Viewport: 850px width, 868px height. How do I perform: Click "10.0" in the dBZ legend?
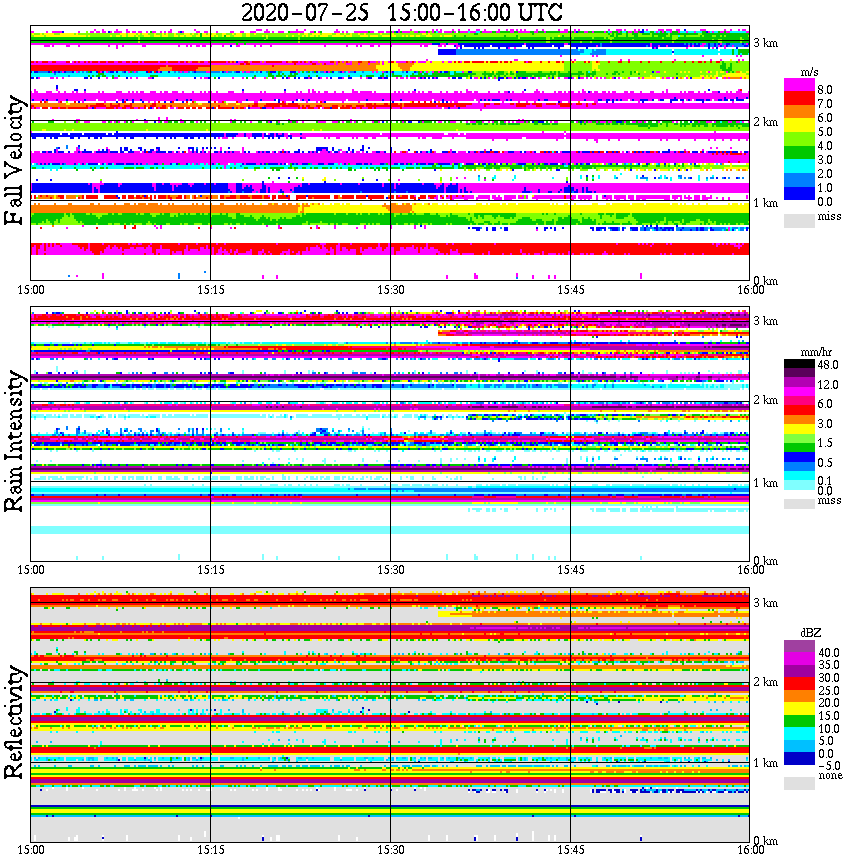(828, 728)
